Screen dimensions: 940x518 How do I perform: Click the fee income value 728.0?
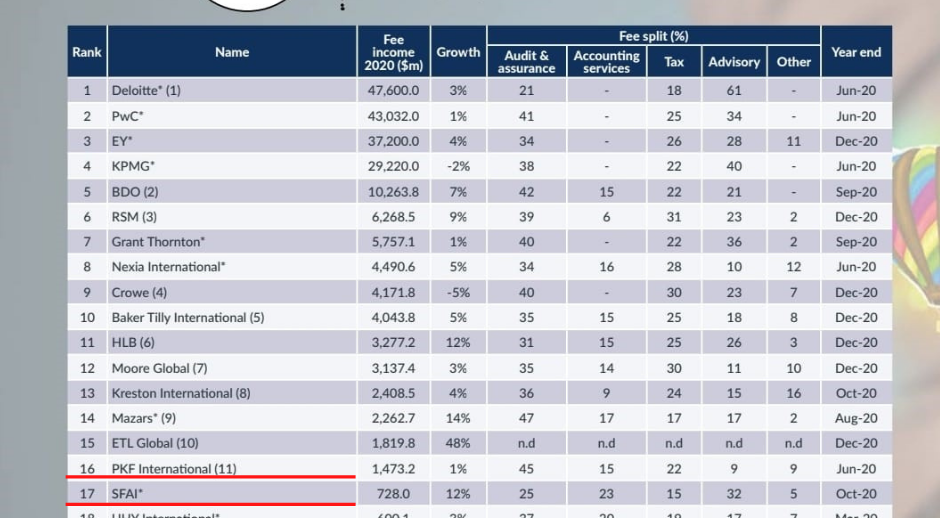393,493
